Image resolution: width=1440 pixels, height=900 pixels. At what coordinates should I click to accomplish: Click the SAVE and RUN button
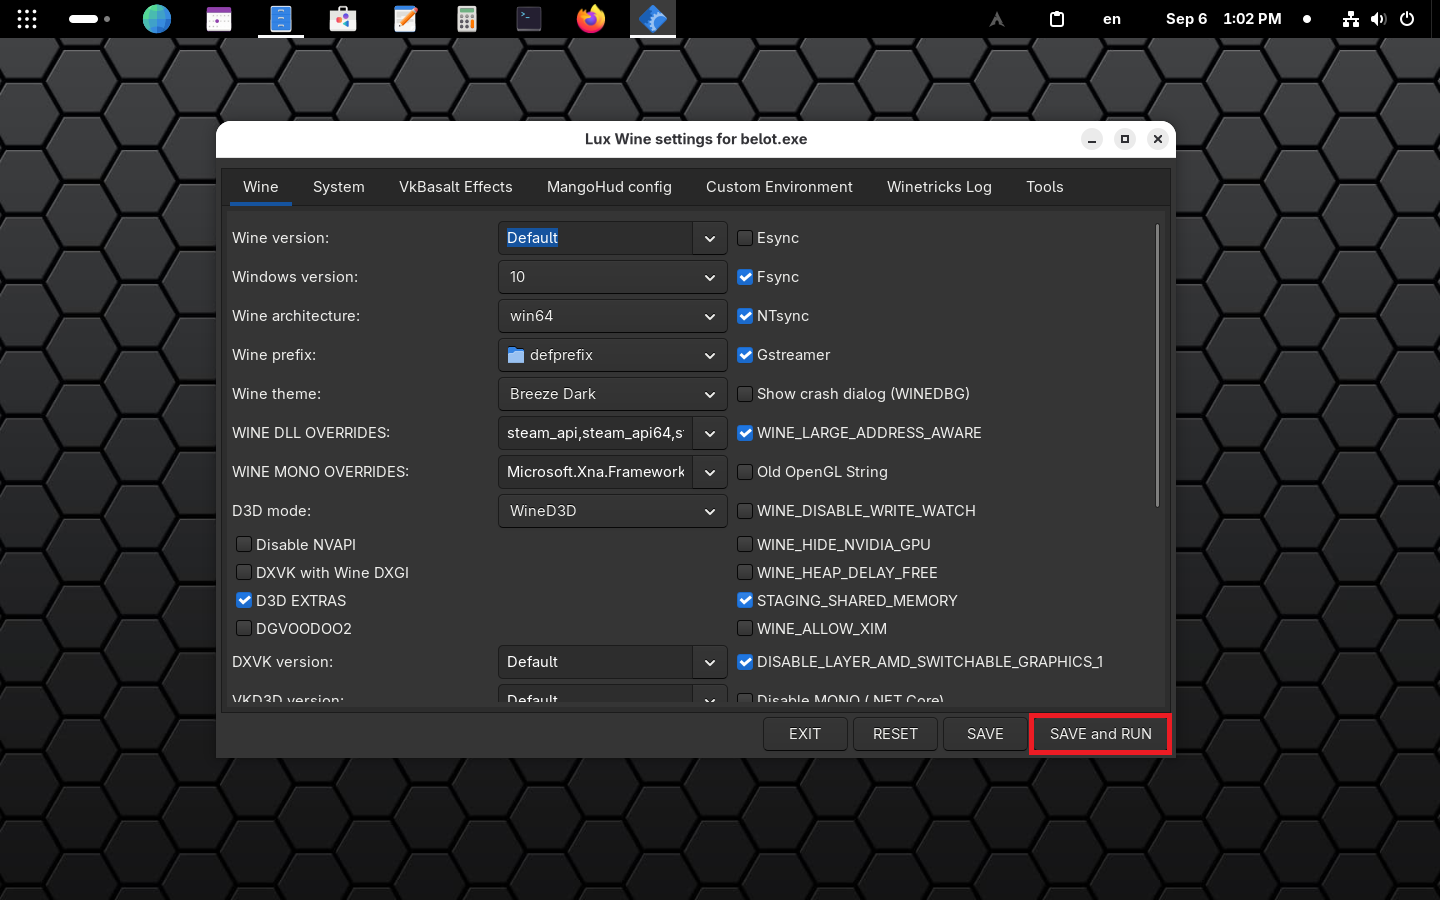(1101, 734)
